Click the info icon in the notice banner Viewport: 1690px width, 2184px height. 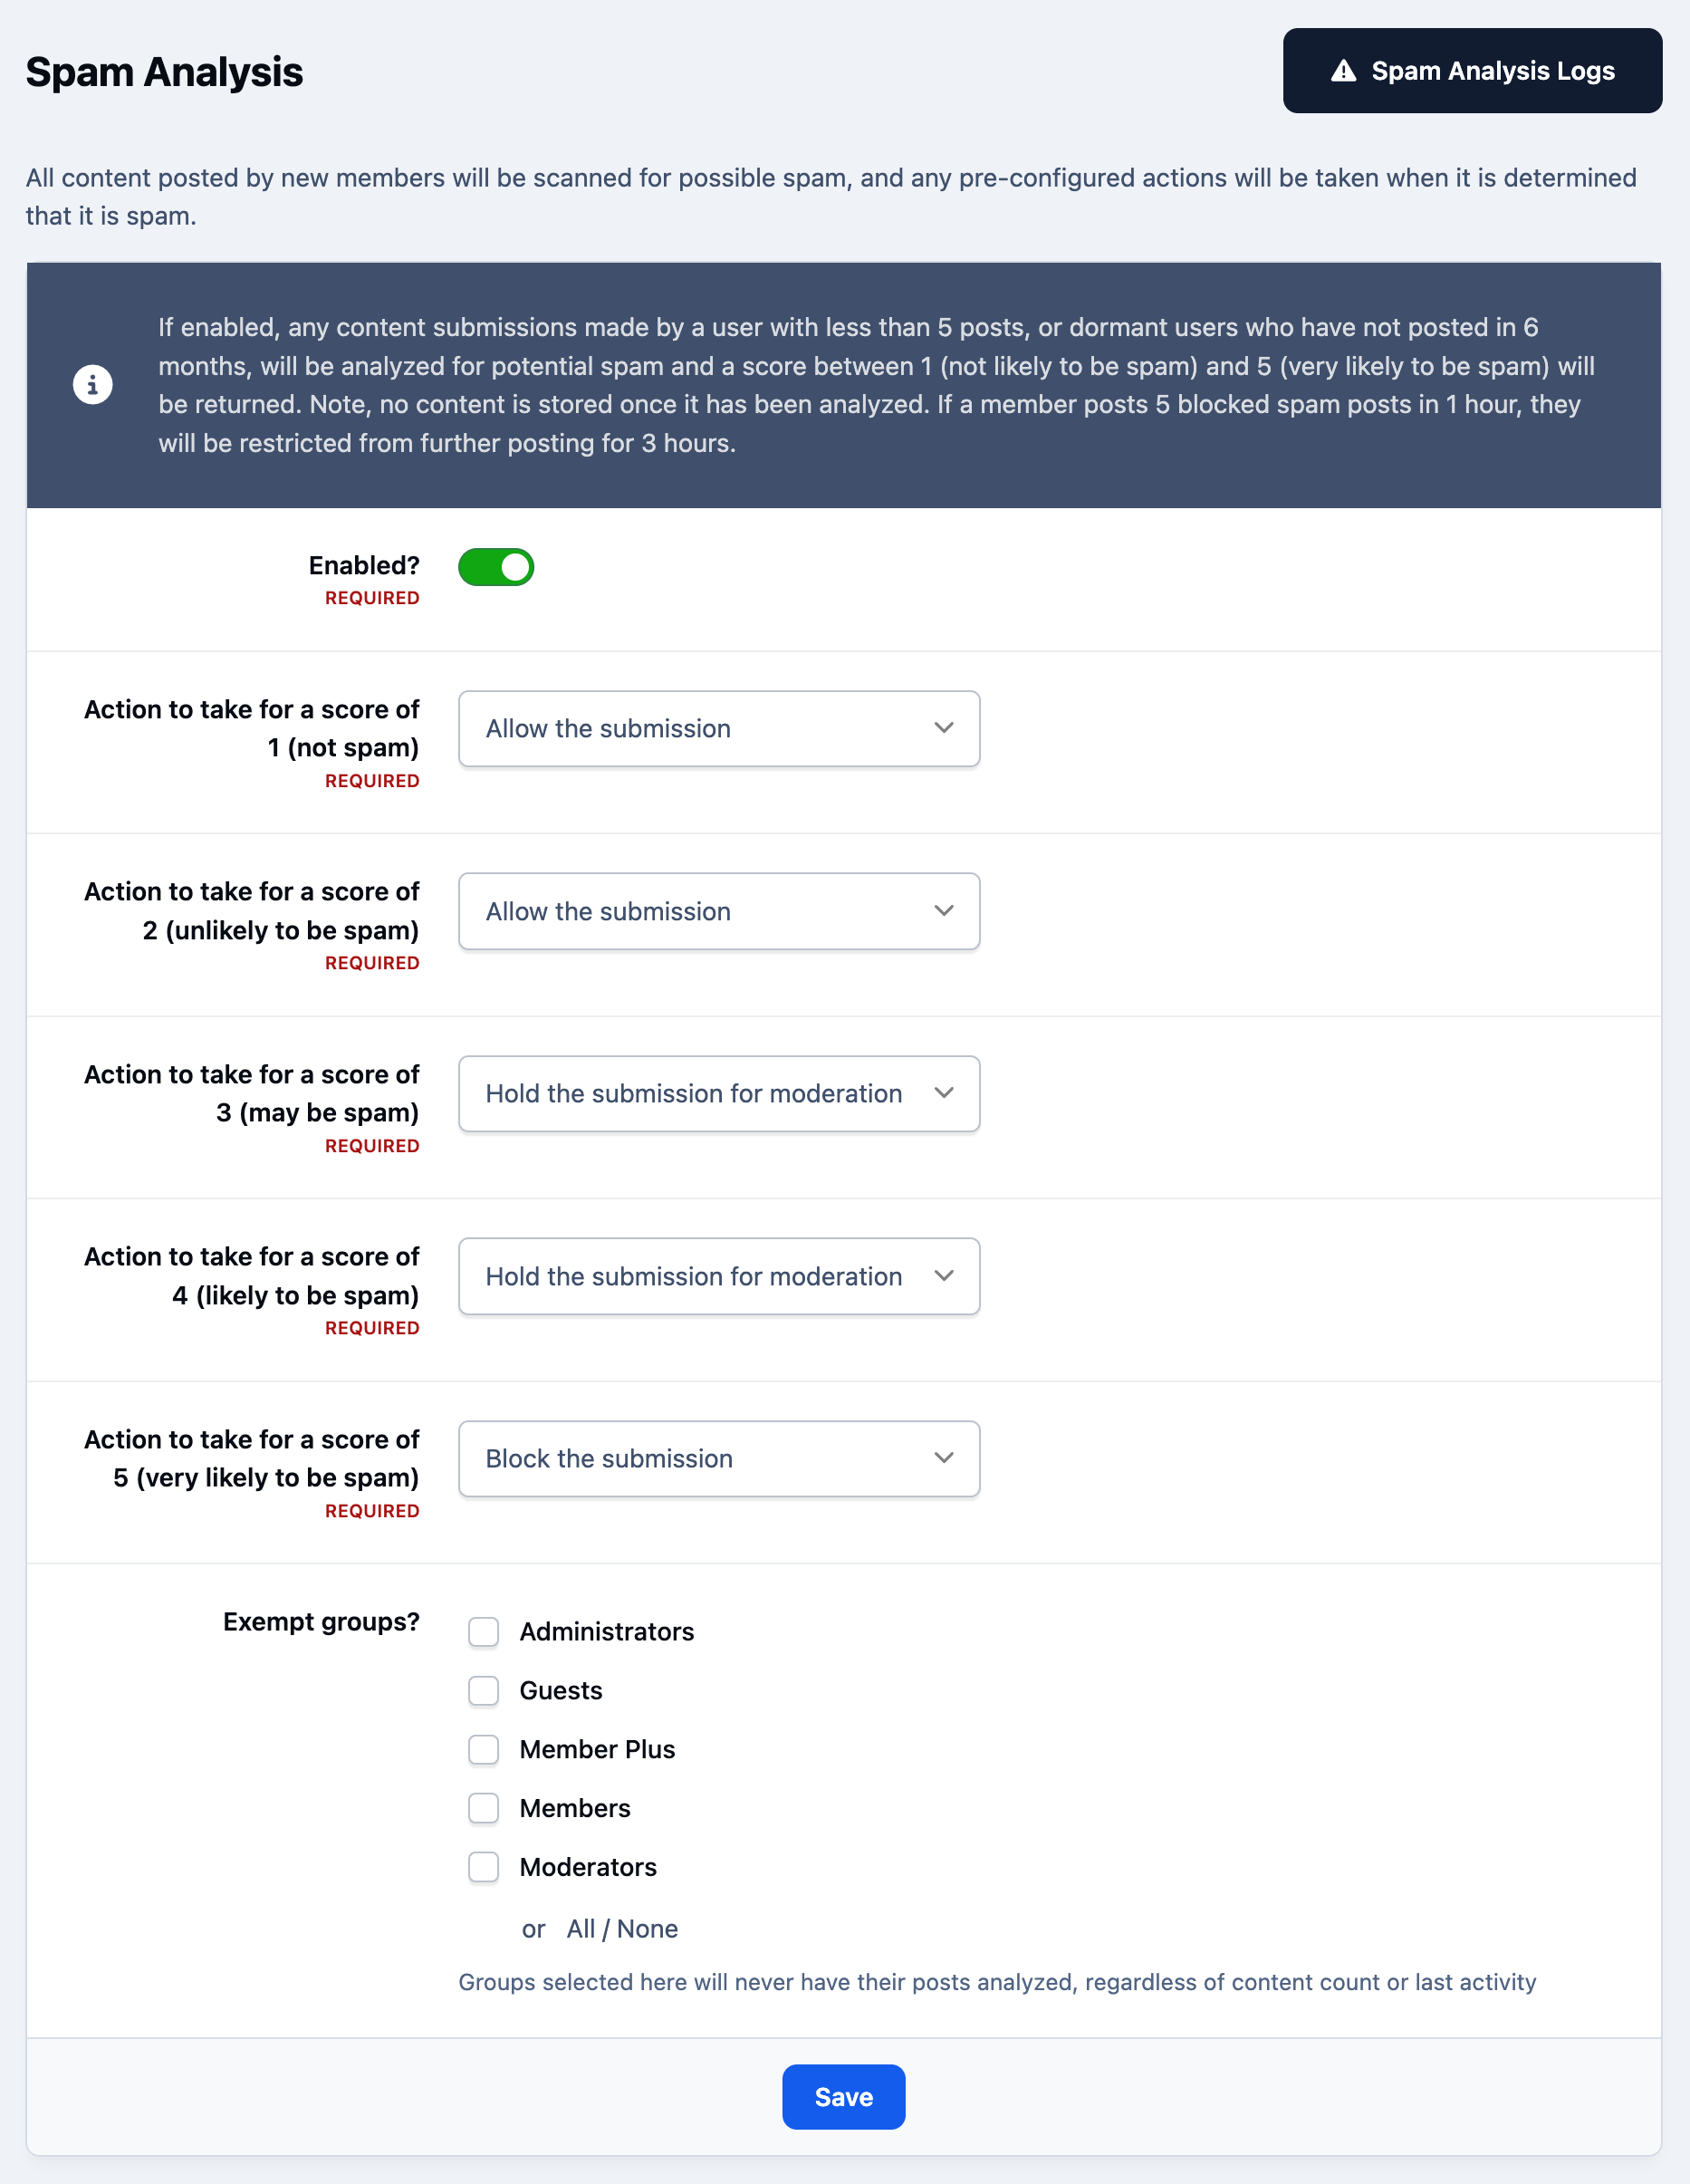[93, 385]
